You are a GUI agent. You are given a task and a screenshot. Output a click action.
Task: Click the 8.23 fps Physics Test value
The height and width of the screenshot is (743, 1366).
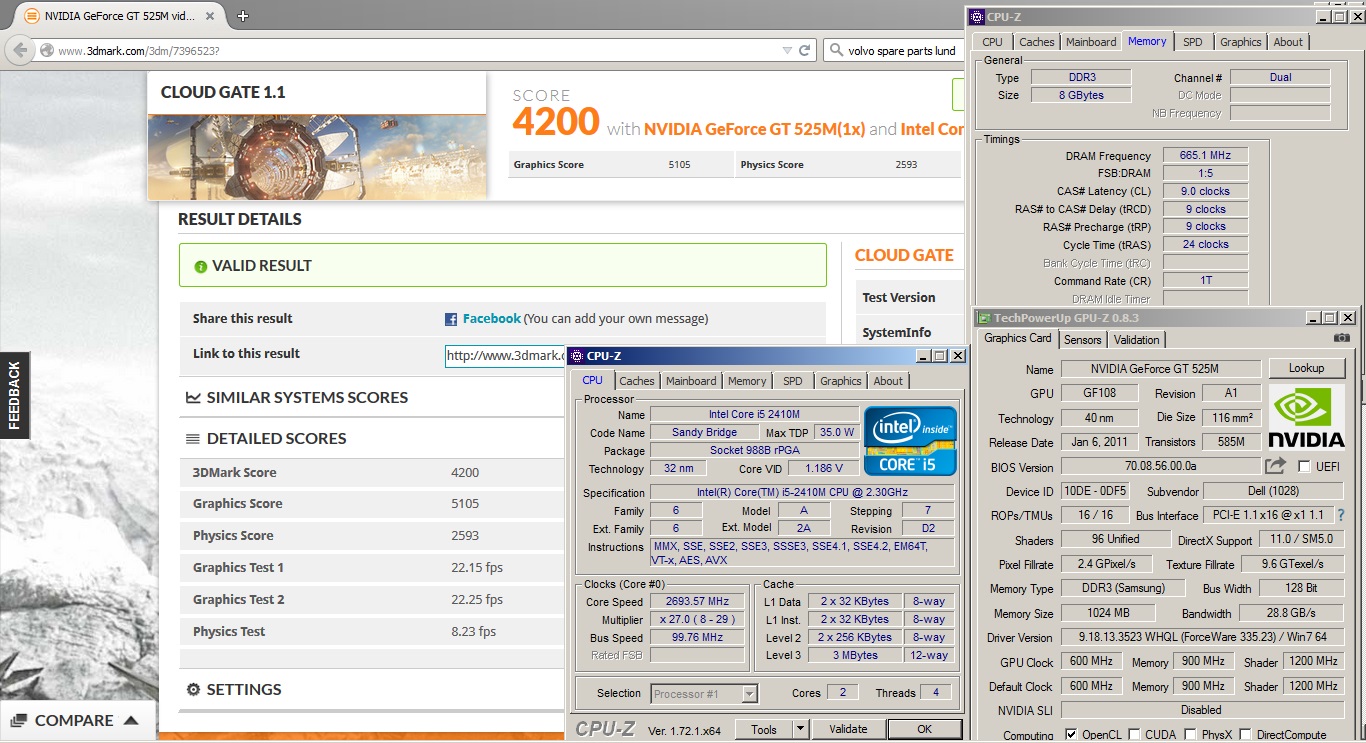[x=473, y=632]
